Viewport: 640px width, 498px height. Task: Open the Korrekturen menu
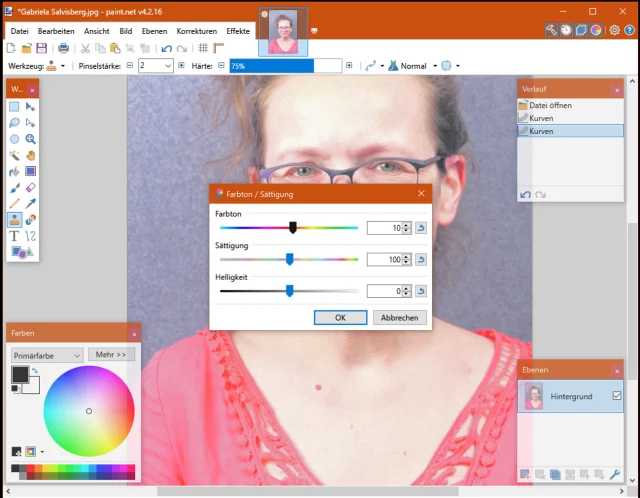(196, 31)
